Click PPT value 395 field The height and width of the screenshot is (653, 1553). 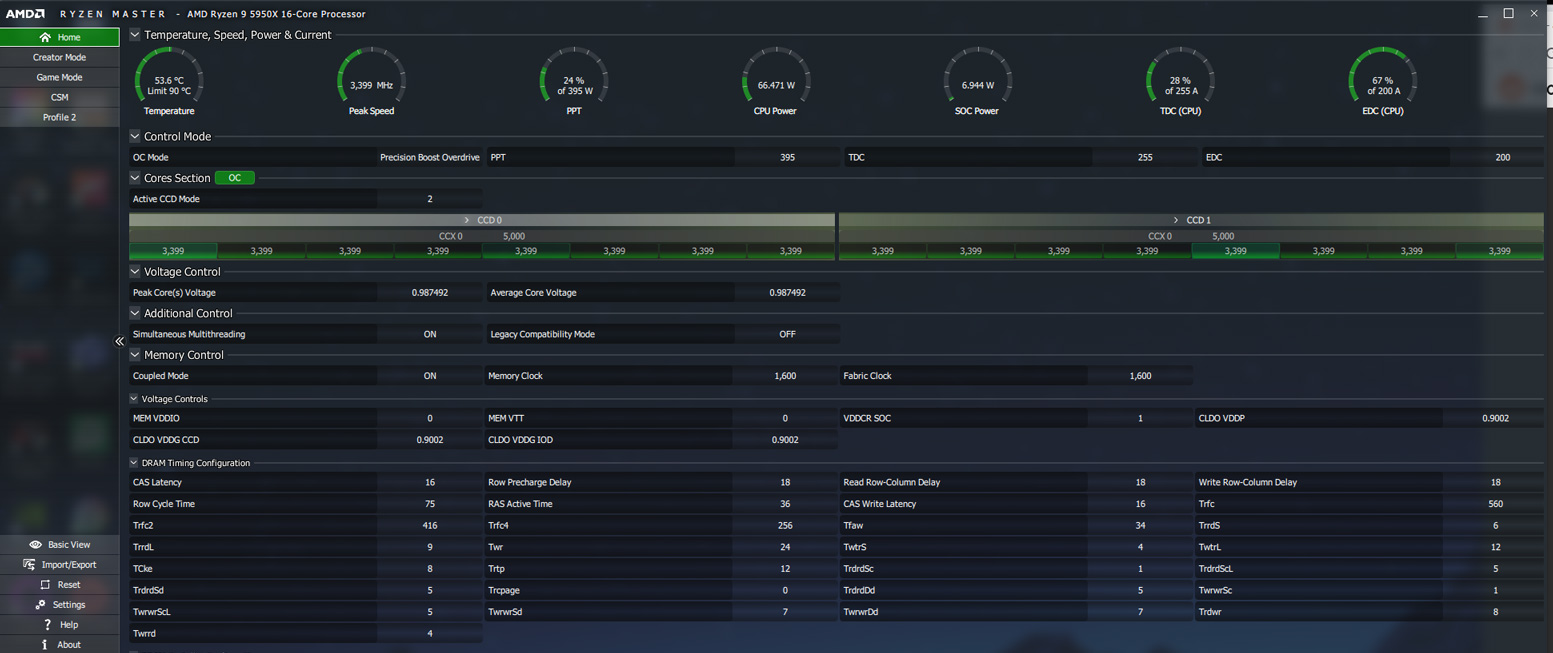(x=787, y=157)
